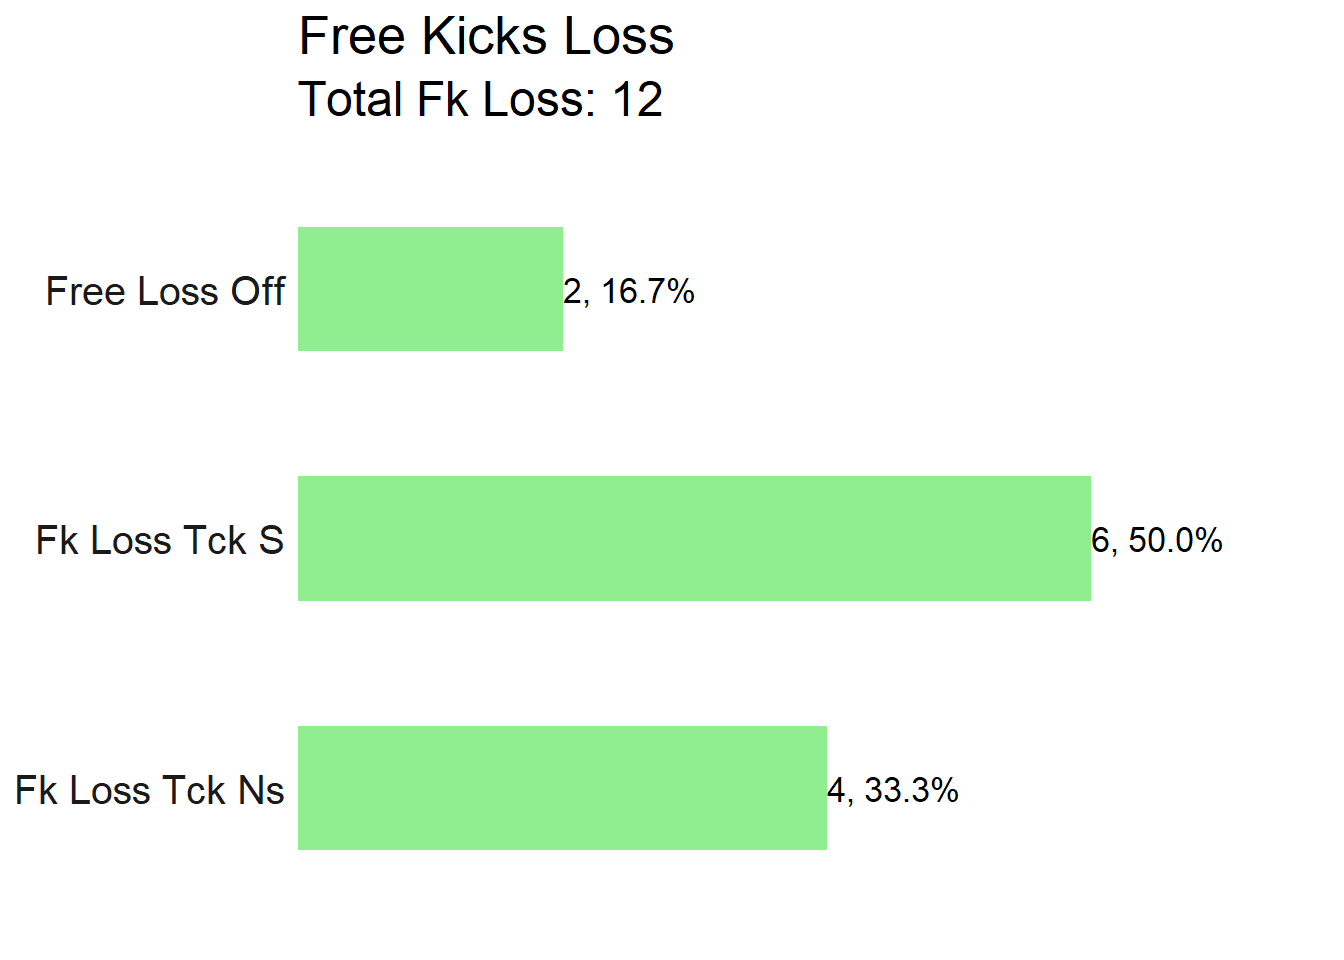Image resolution: width=1344 pixels, height=960 pixels.
Task: Click "Ns" in the bottom axis label
Action: (261, 791)
